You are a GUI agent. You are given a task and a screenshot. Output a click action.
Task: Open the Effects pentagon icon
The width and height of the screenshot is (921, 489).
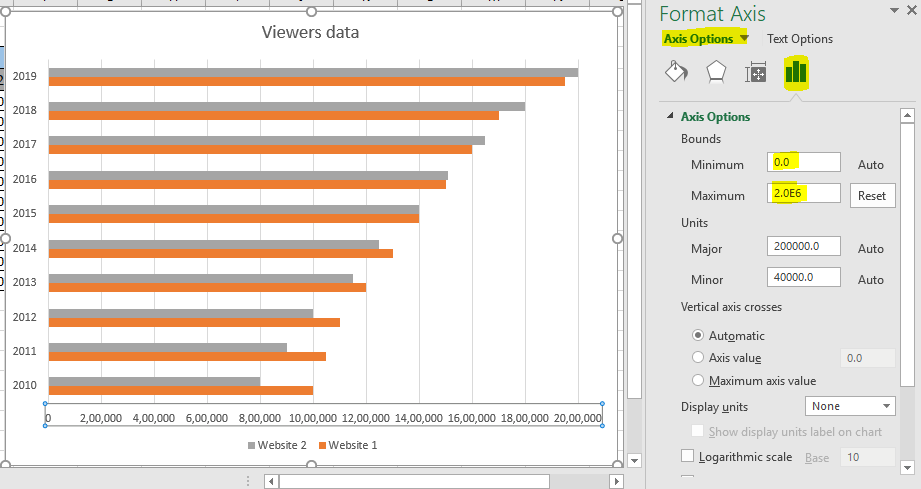click(x=716, y=72)
